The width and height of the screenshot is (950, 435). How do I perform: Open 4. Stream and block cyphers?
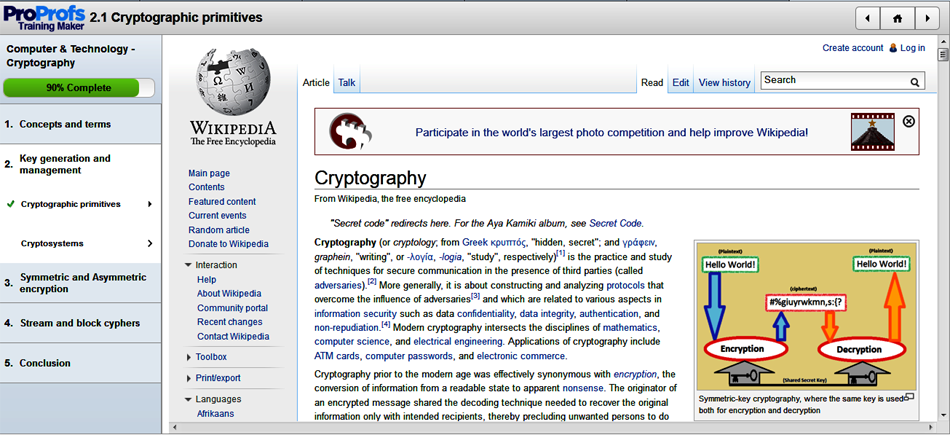click(x=81, y=323)
